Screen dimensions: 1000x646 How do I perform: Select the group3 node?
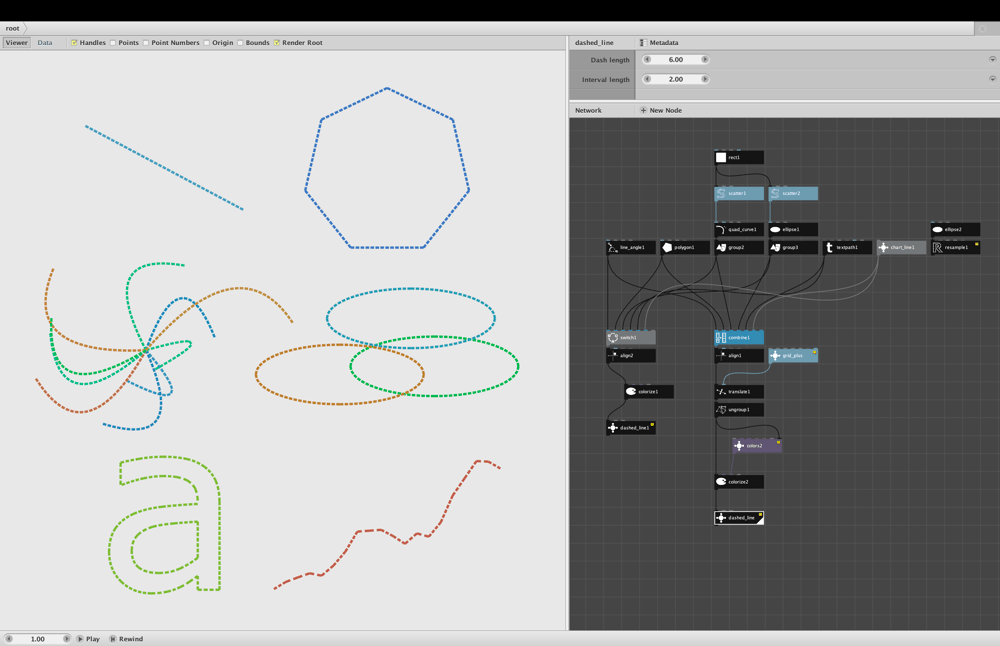793,247
